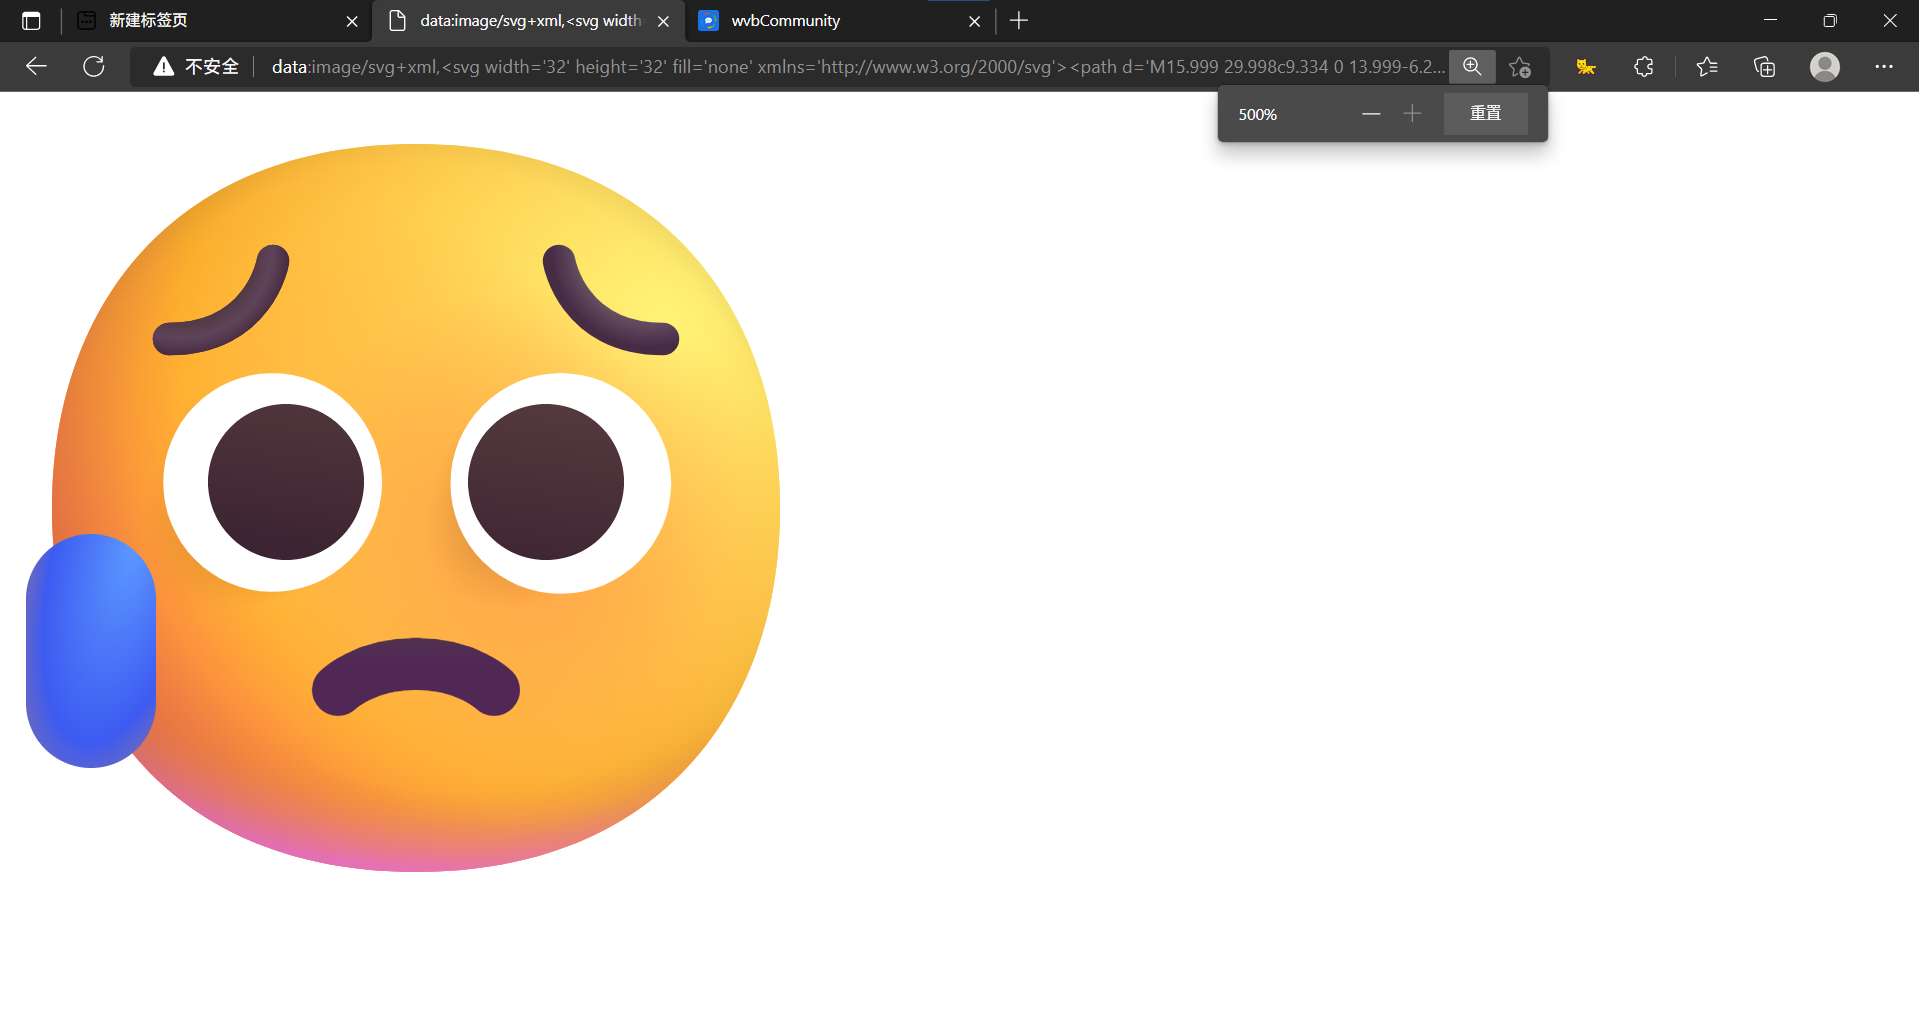The image size is (1919, 1027).
Task: Close the 新建标签页 tab
Action: (352, 21)
